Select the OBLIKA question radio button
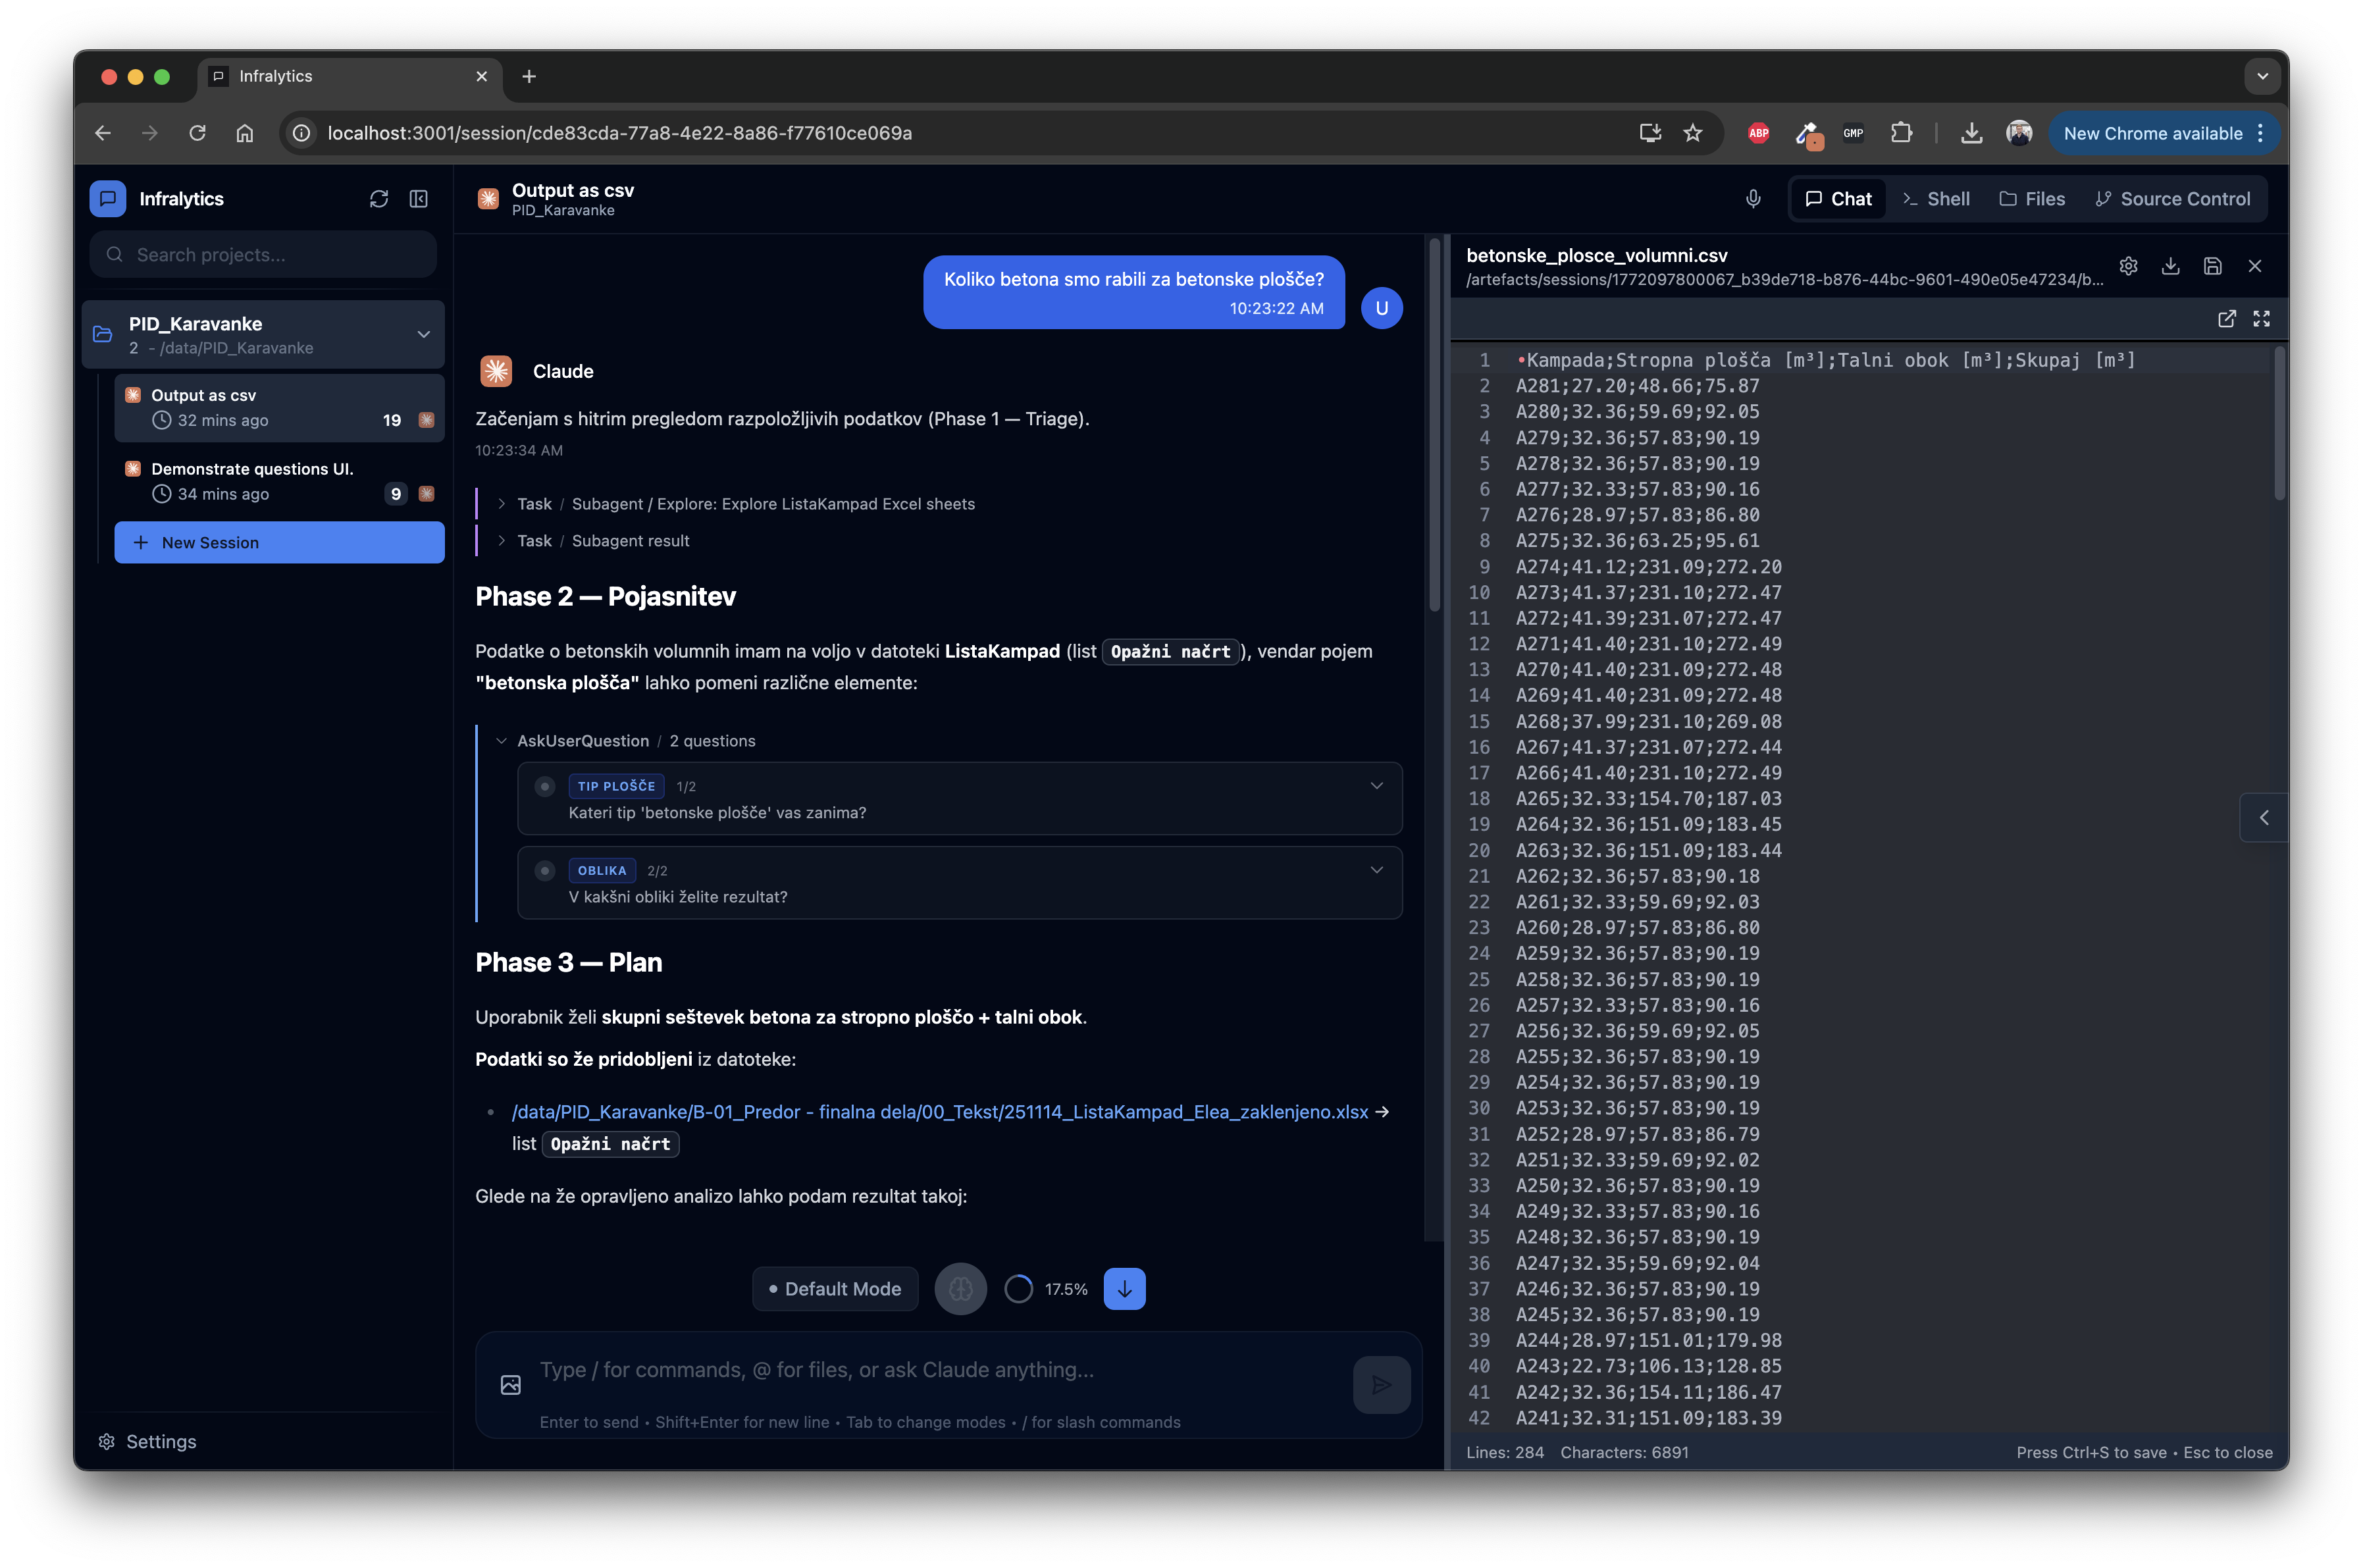Screen dimensions: 2363x1568 coord(544,870)
